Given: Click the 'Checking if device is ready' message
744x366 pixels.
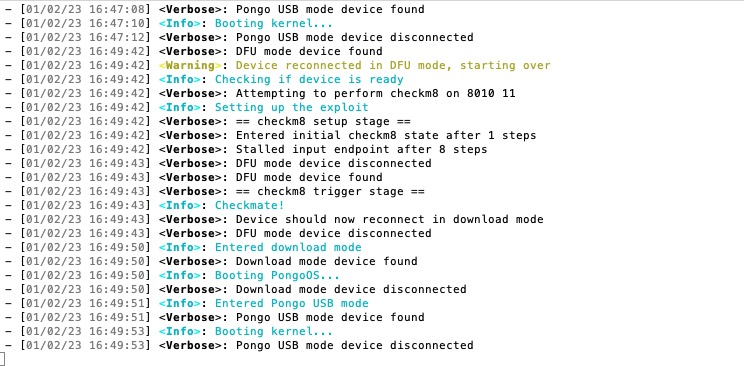Looking at the screenshot, I should tap(309, 79).
